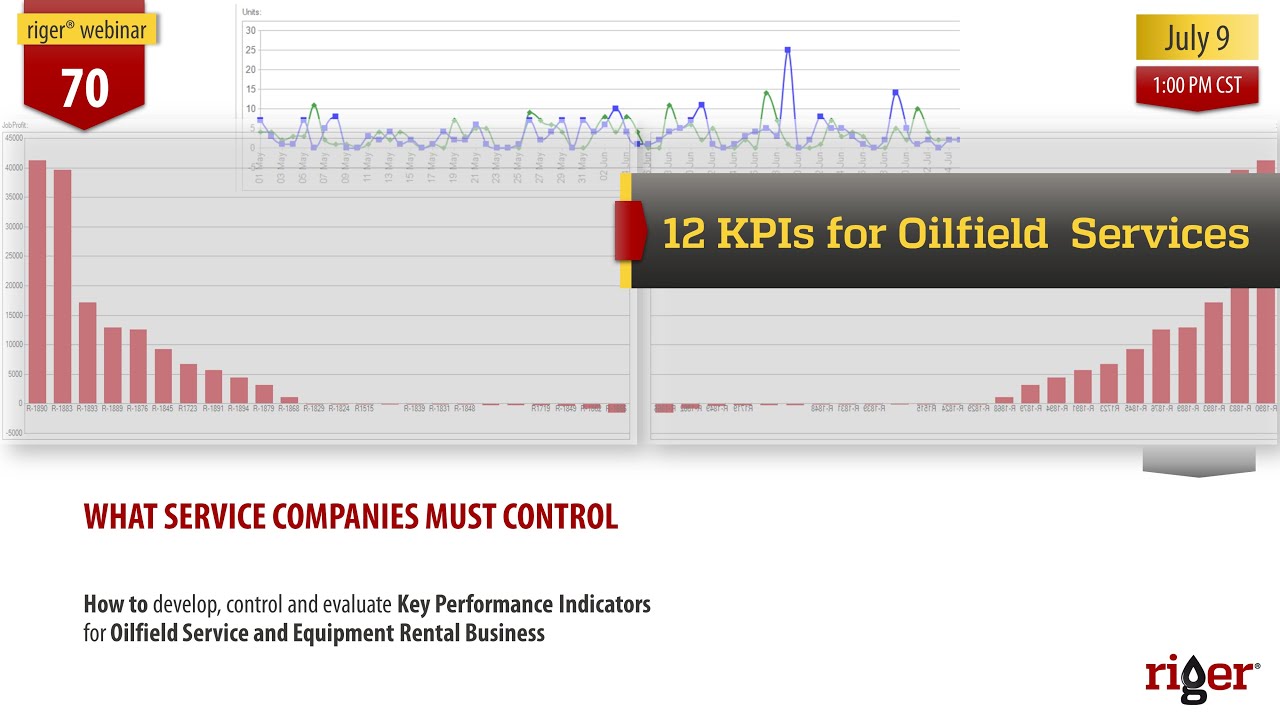This screenshot has width=1280, height=720.
Task: Click the R-1889 bar in left chart
Action: pos(112,365)
